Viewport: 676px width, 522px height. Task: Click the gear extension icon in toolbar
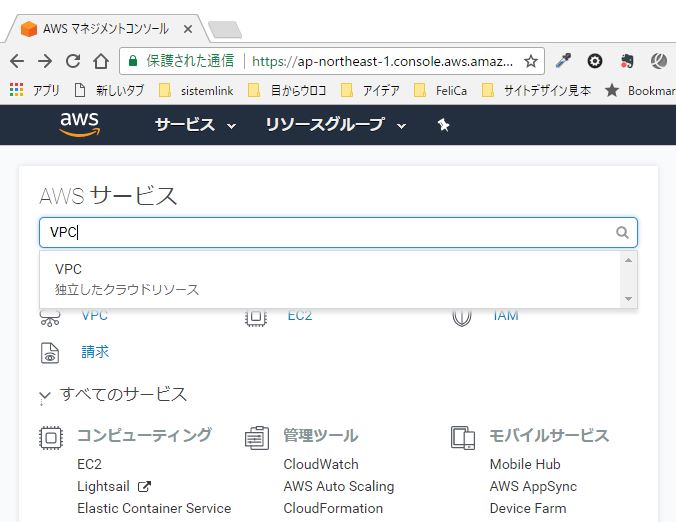tap(595, 61)
